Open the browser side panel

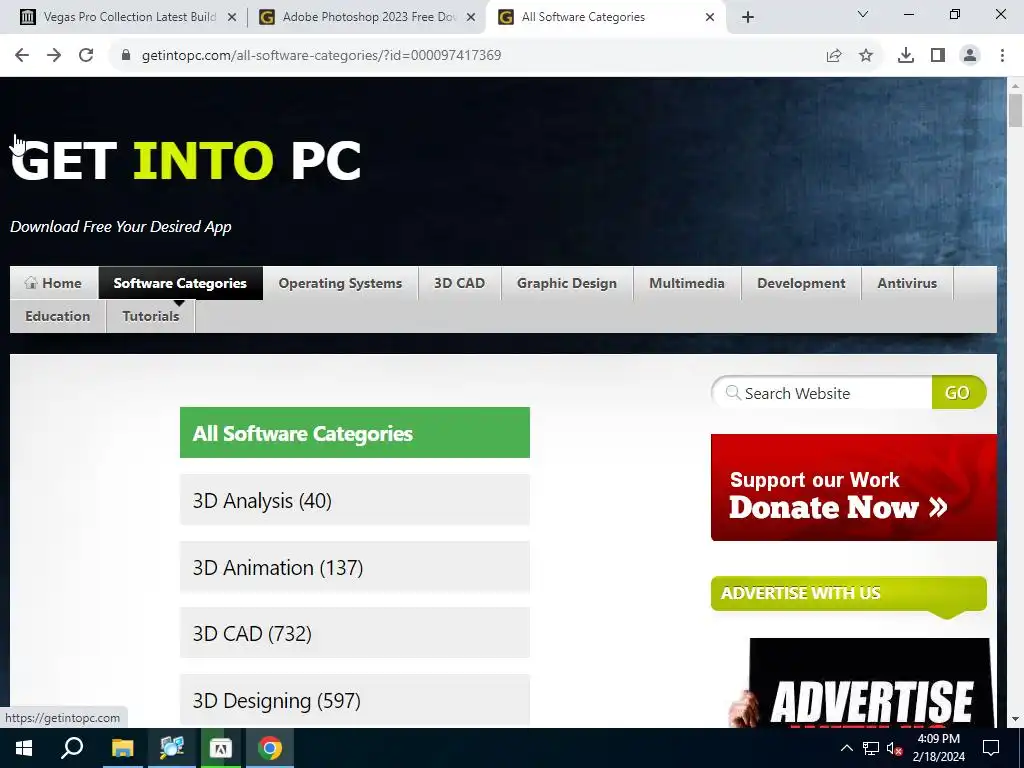[938, 56]
